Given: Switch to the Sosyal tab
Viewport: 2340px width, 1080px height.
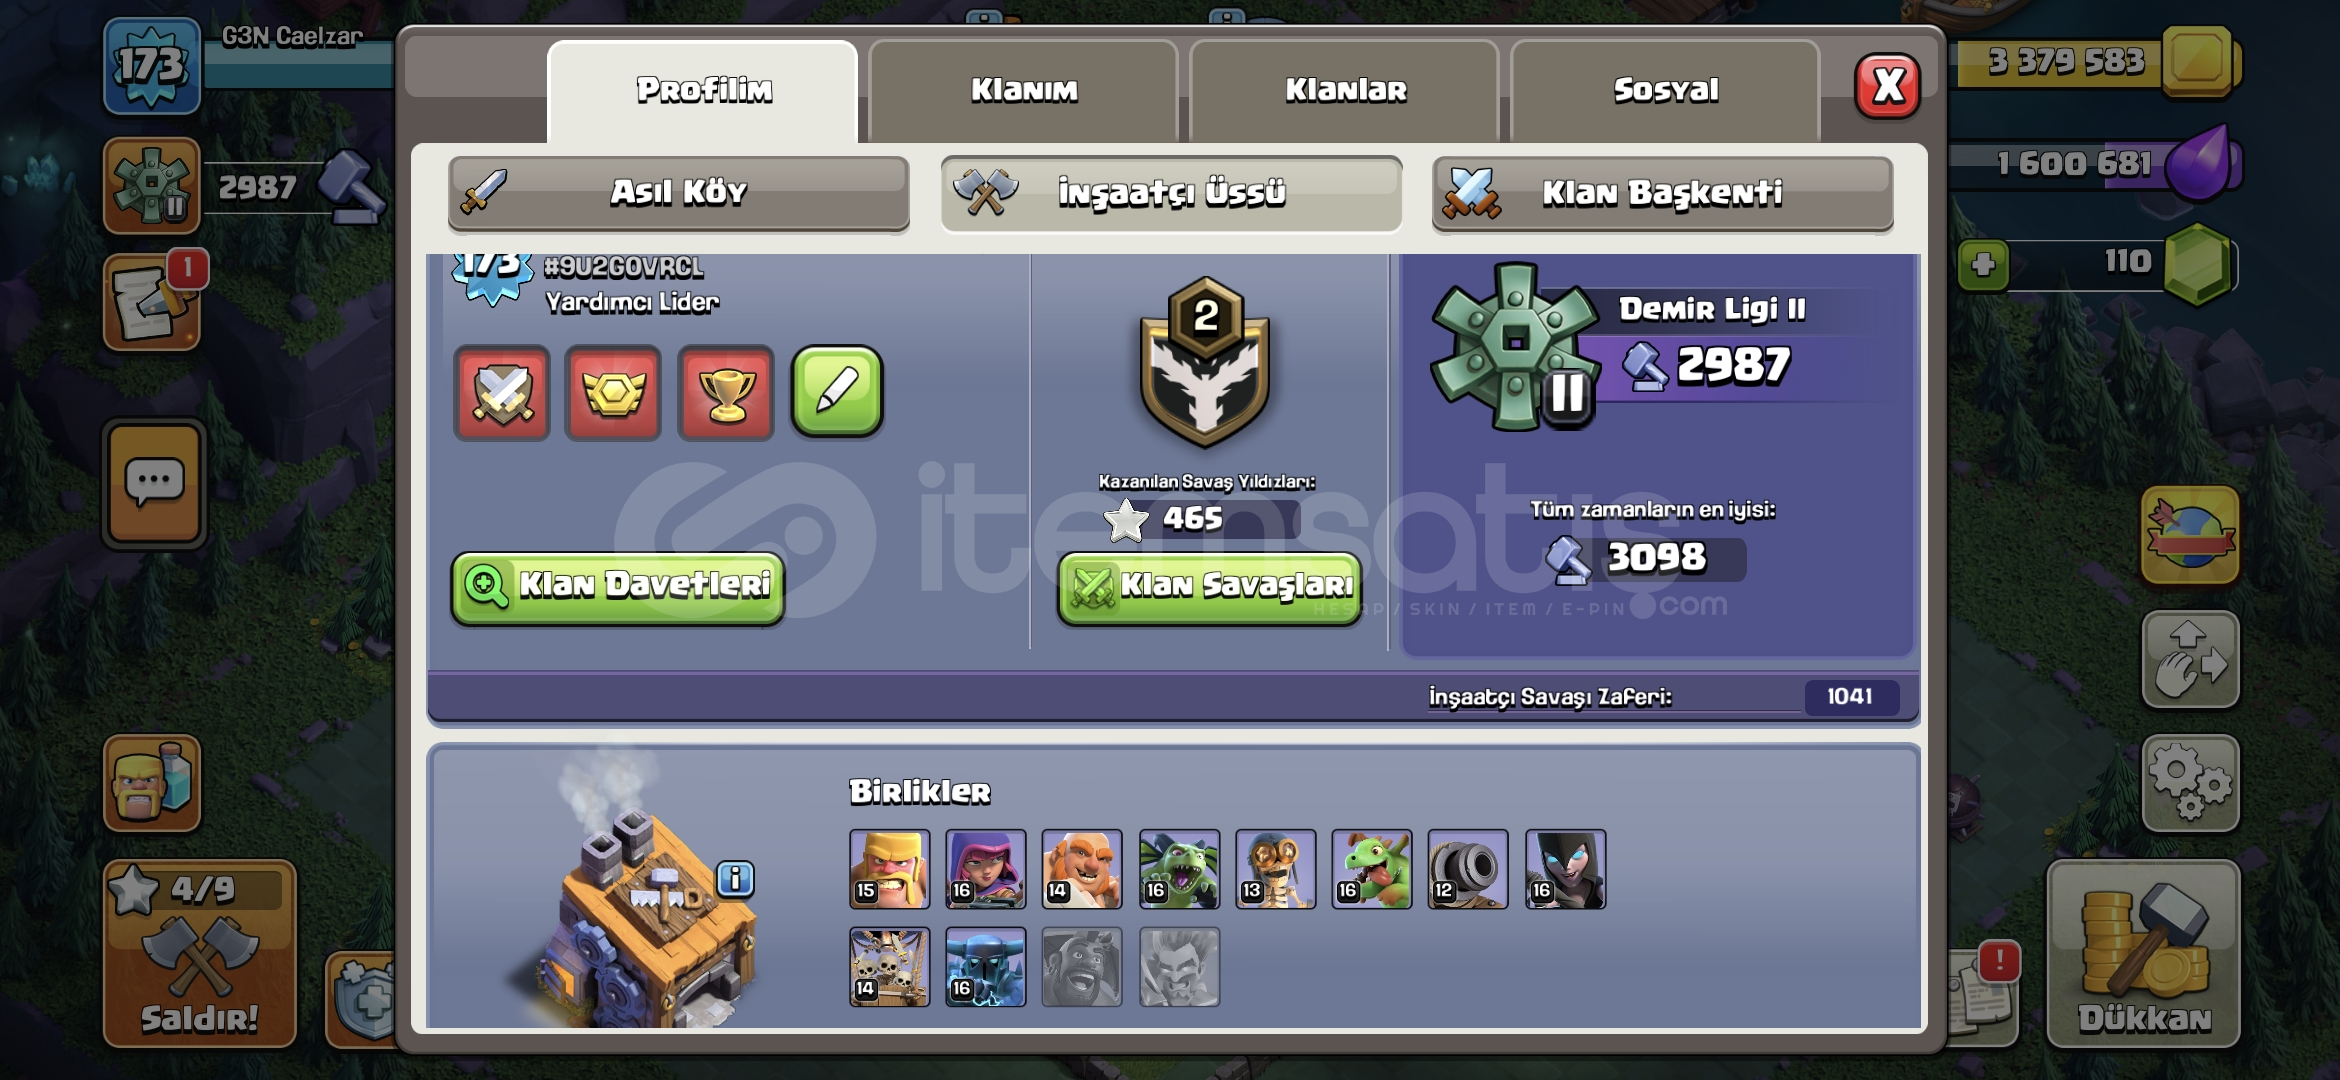Looking at the screenshot, I should [1665, 90].
